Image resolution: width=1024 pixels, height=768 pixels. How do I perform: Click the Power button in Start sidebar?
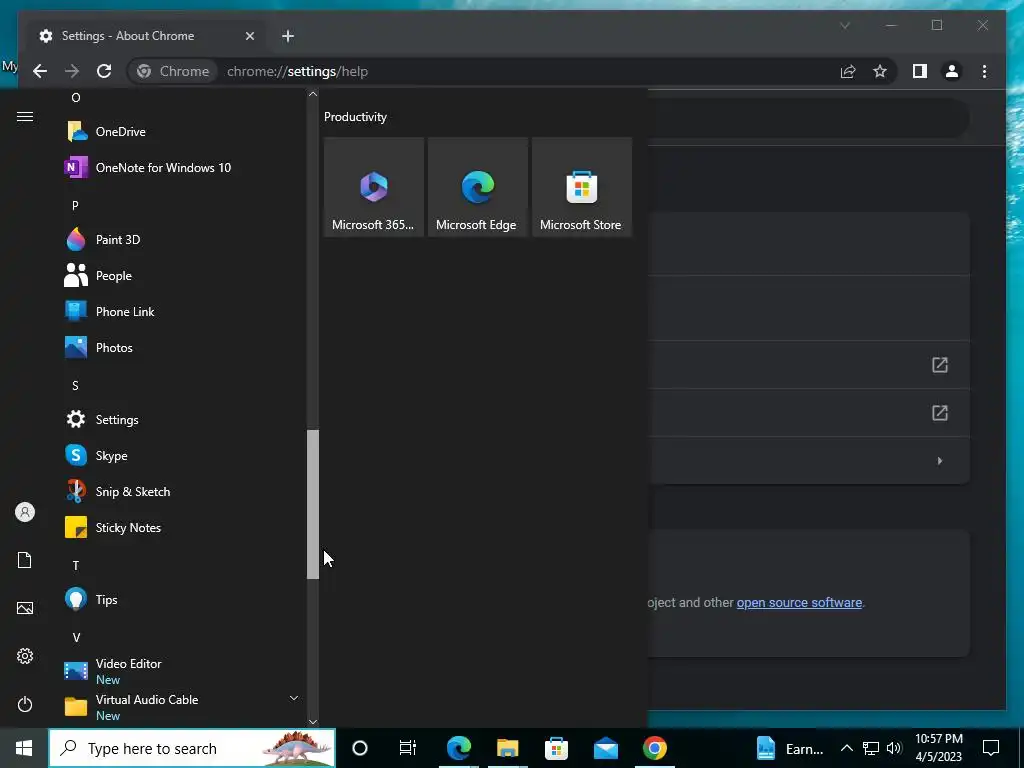25,704
